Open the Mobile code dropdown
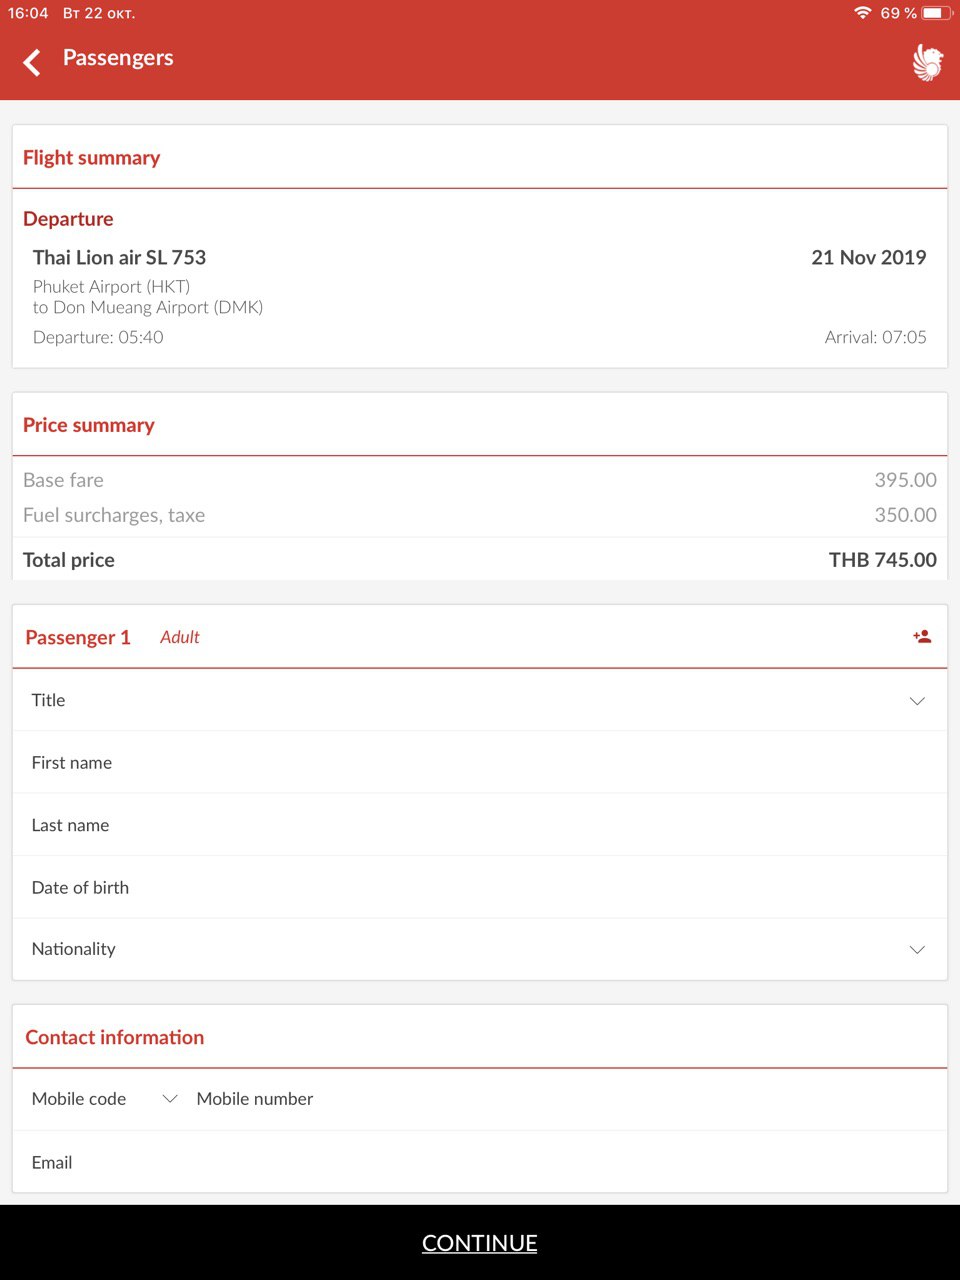Screen dimensions: 960x1280 (x=104, y=1099)
